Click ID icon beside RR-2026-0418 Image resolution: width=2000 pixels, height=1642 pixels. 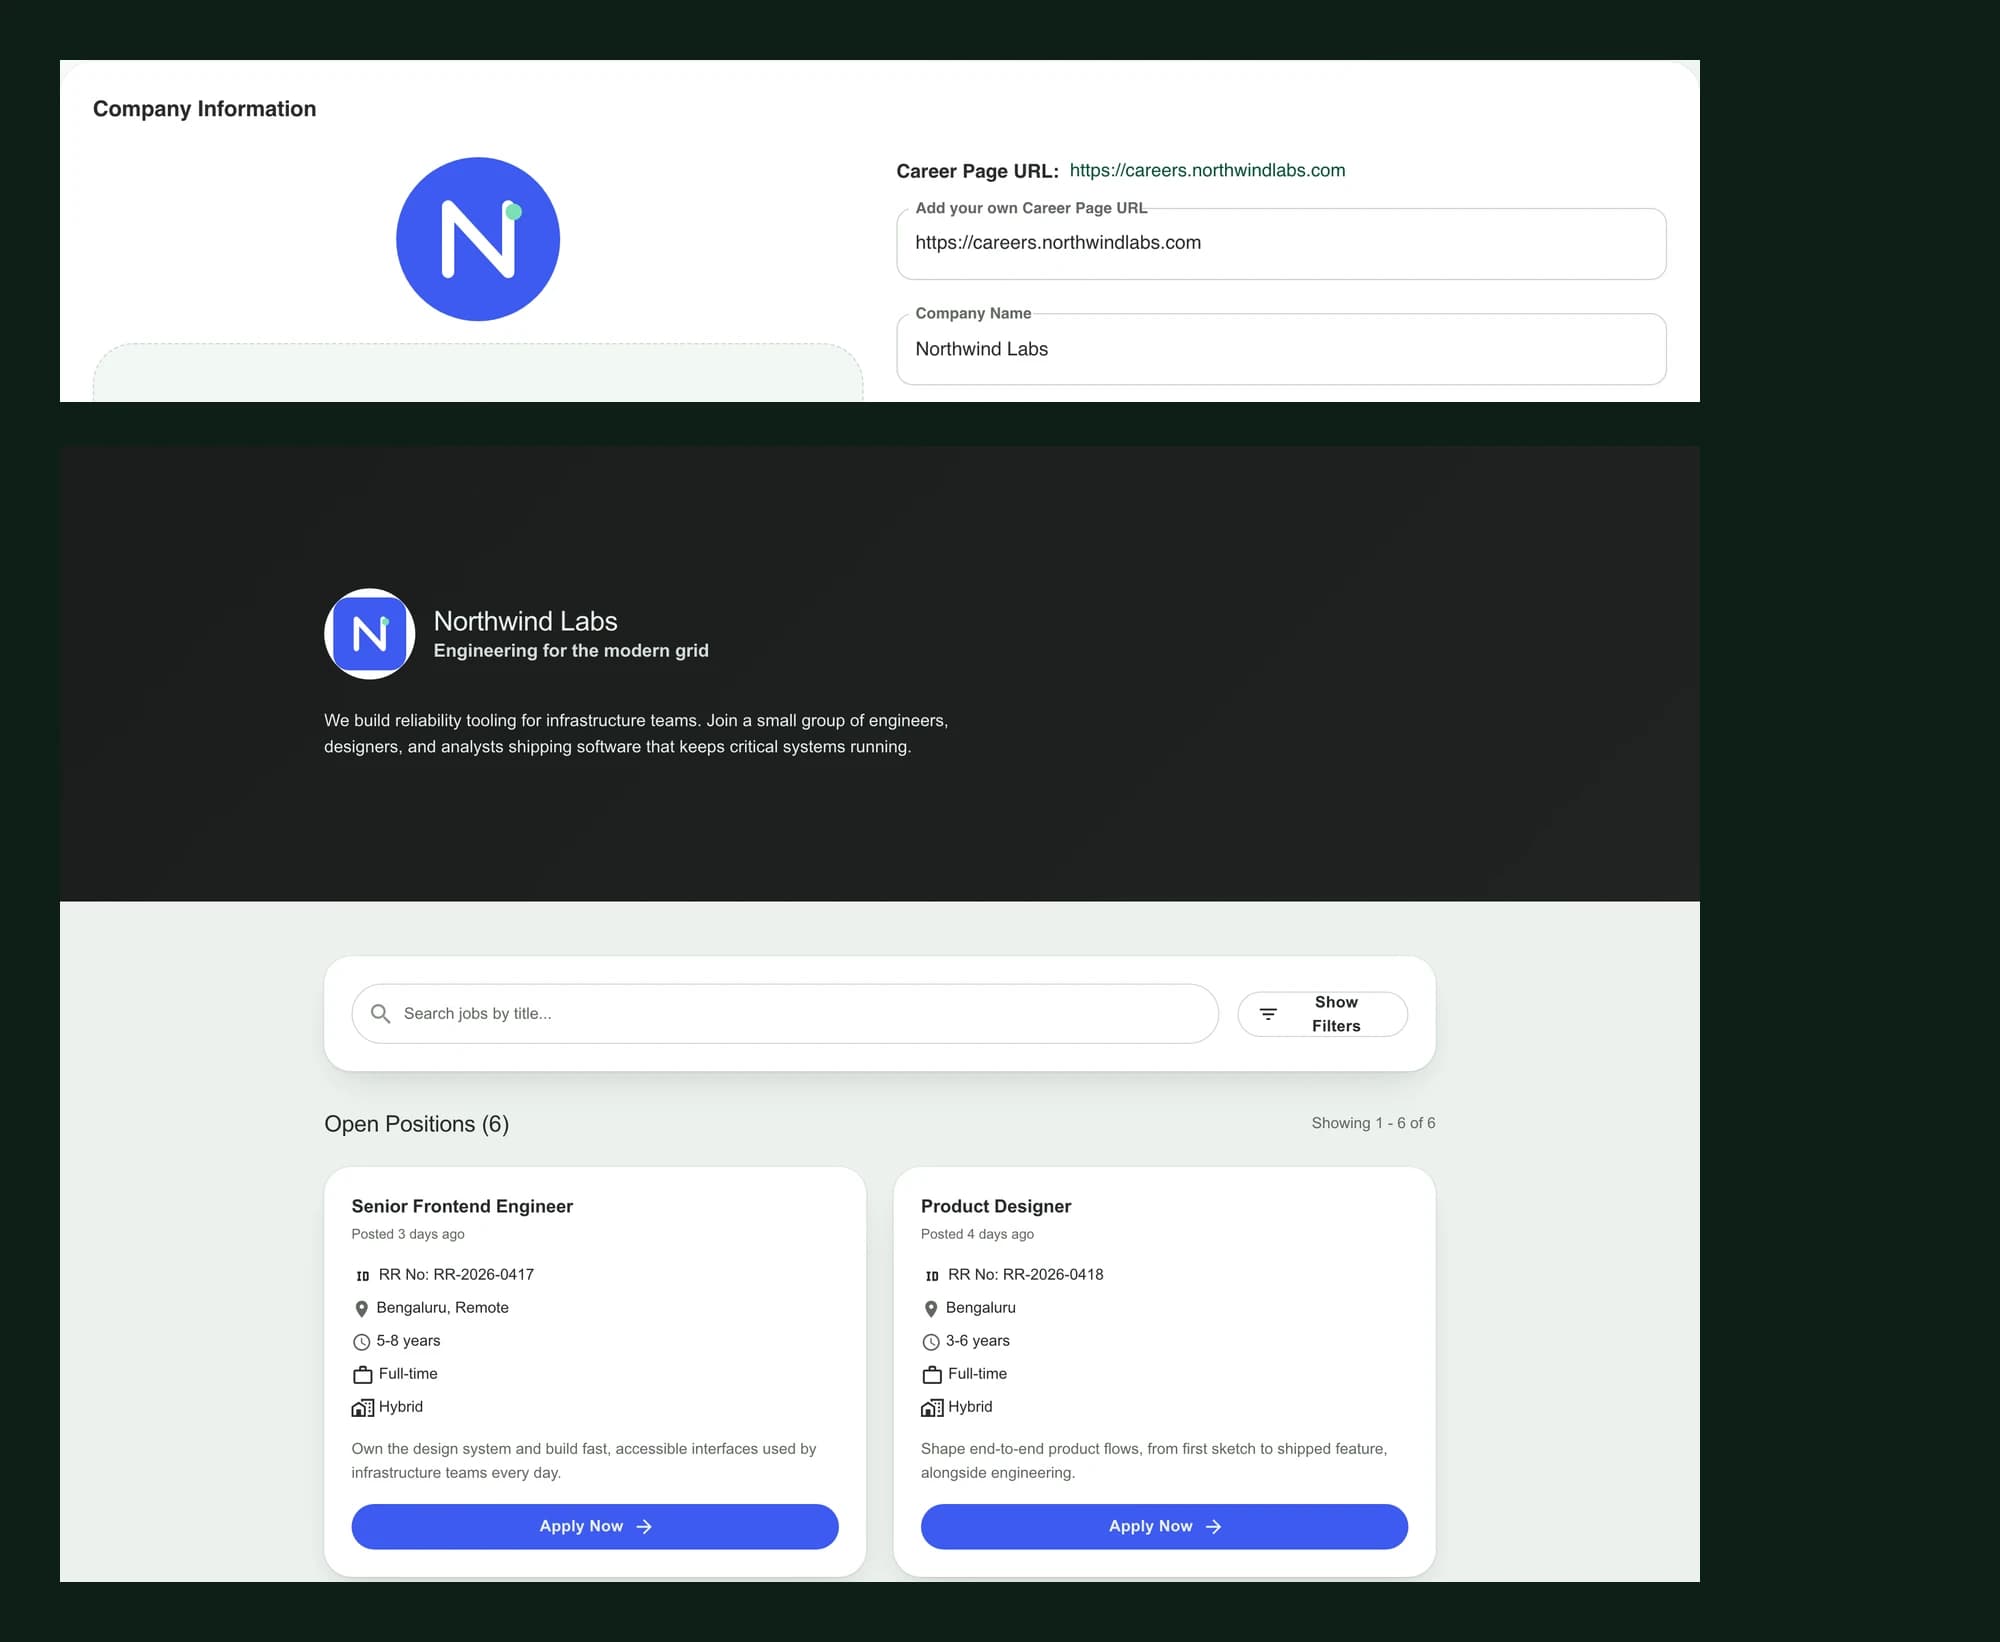[x=931, y=1275]
